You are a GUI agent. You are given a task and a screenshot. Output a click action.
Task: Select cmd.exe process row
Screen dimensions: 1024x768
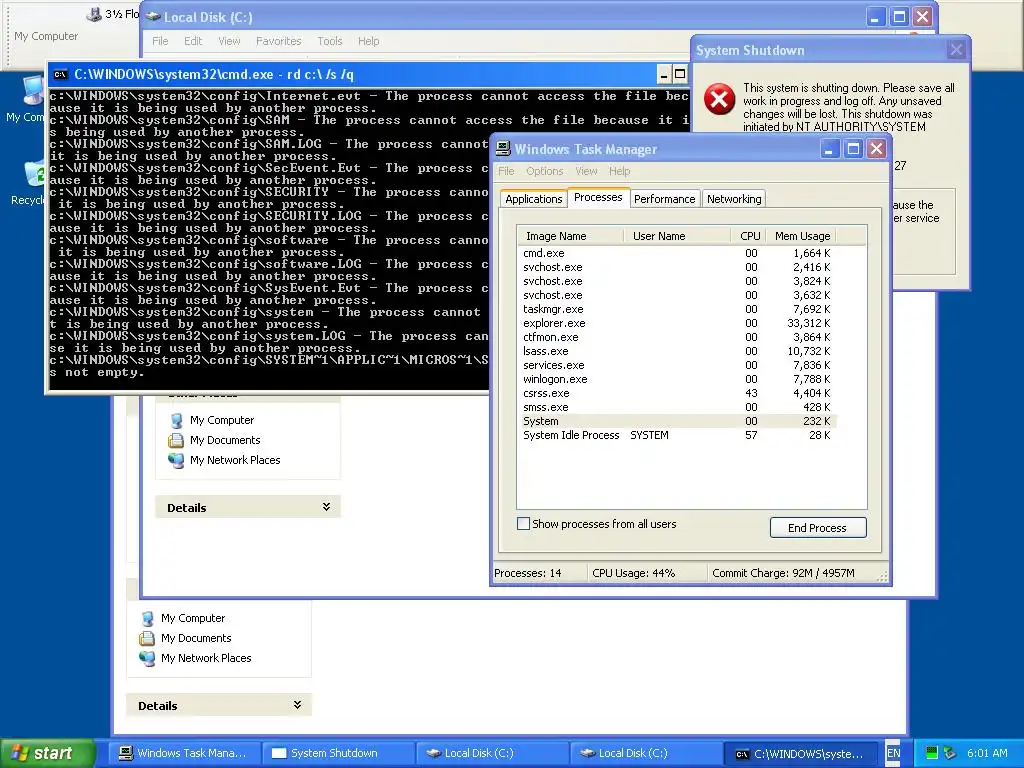point(677,253)
